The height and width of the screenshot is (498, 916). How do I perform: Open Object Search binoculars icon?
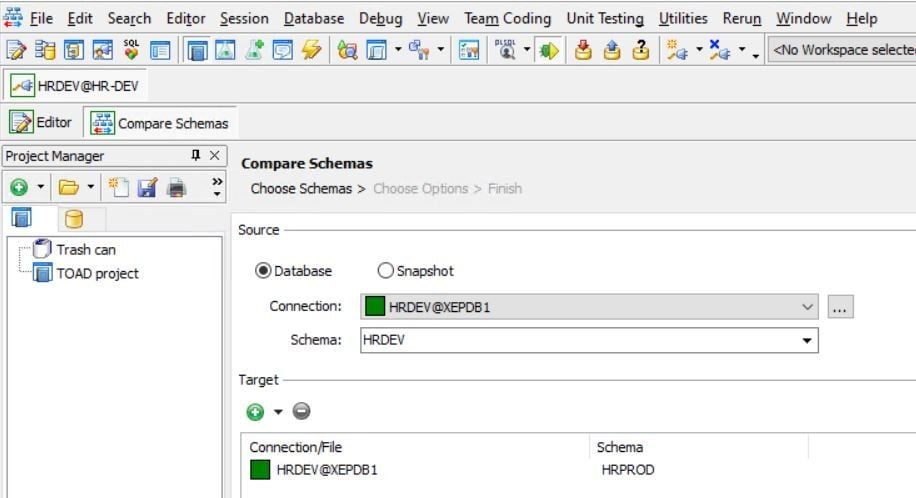pos(348,50)
